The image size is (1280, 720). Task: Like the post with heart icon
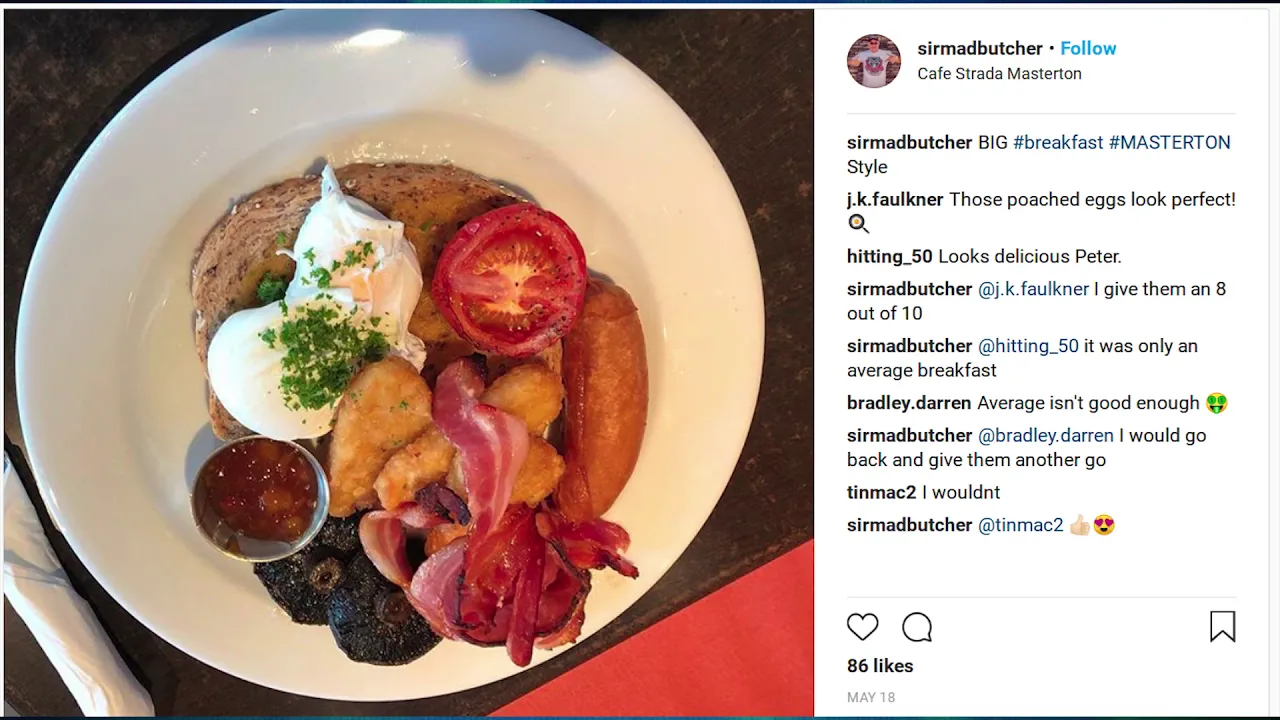[x=862, y=627]
